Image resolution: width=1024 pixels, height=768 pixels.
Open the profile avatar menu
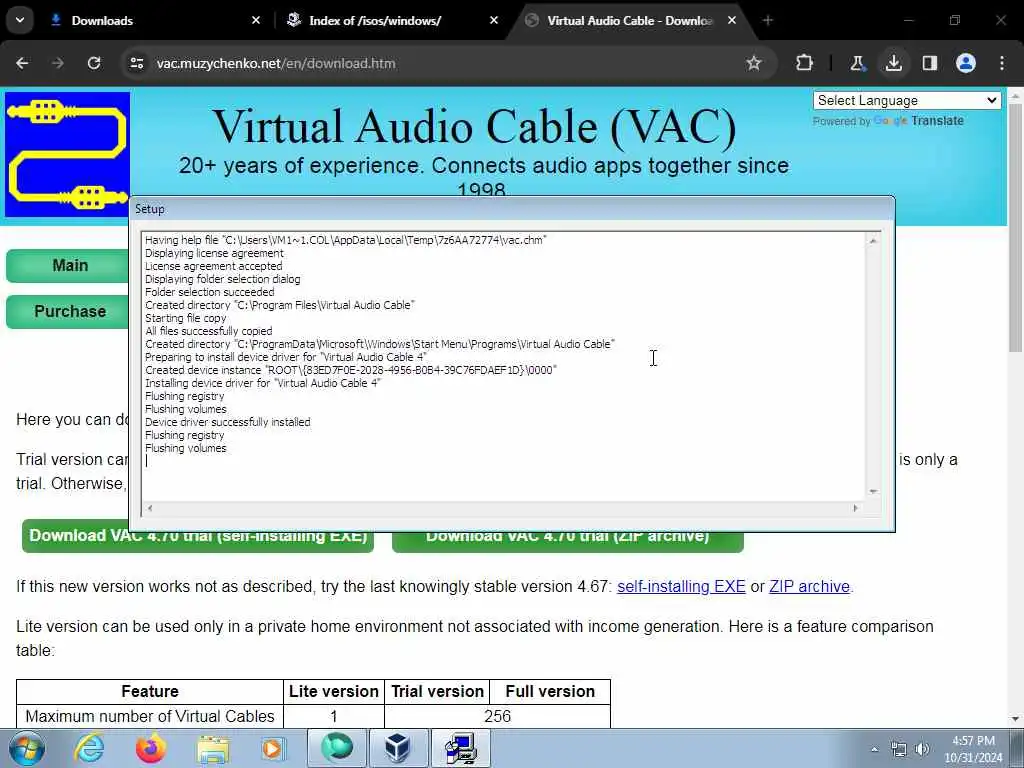pos(966,63)
